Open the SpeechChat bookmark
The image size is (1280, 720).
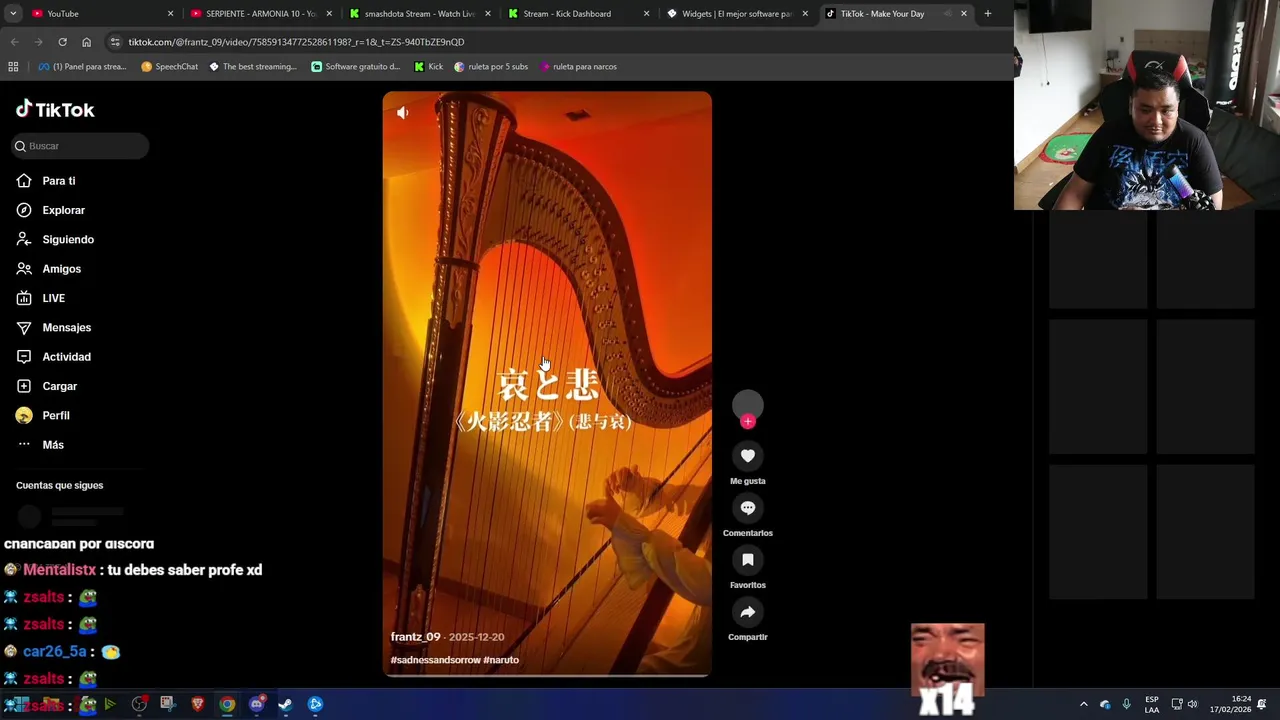[169, 67]
